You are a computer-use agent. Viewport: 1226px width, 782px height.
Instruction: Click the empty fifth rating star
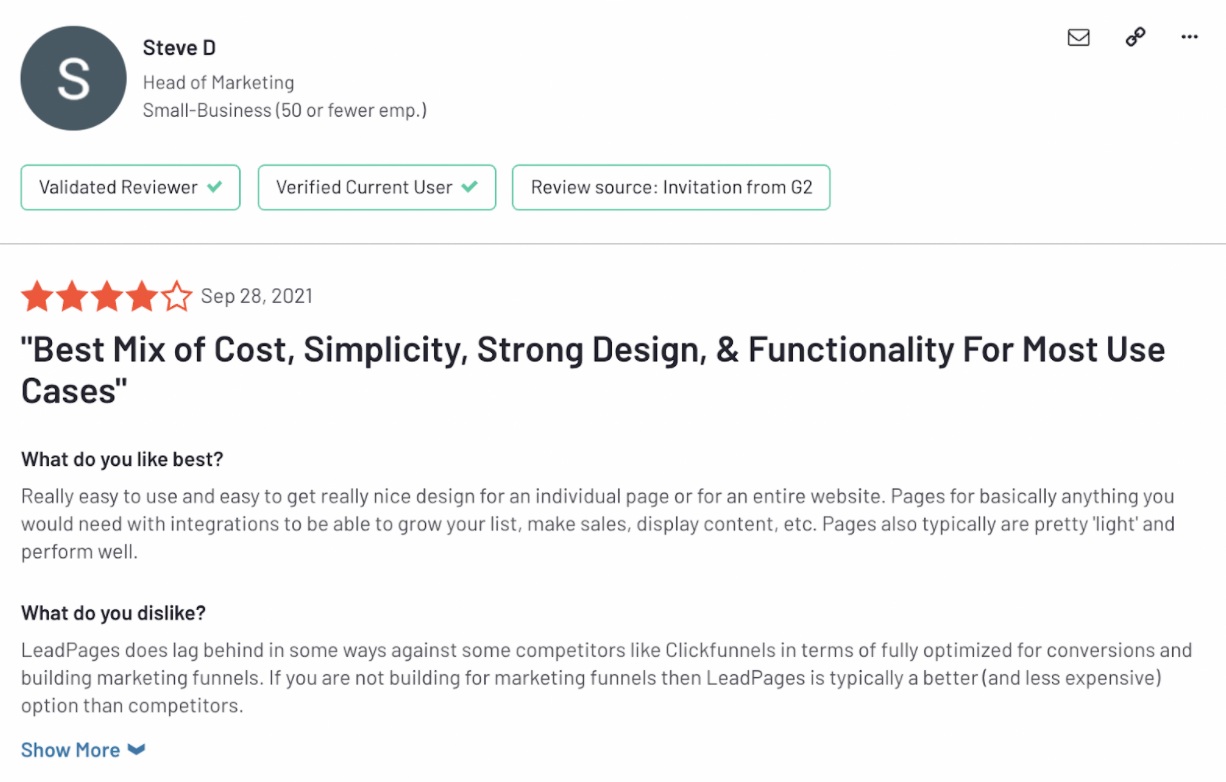pos(177,296)
